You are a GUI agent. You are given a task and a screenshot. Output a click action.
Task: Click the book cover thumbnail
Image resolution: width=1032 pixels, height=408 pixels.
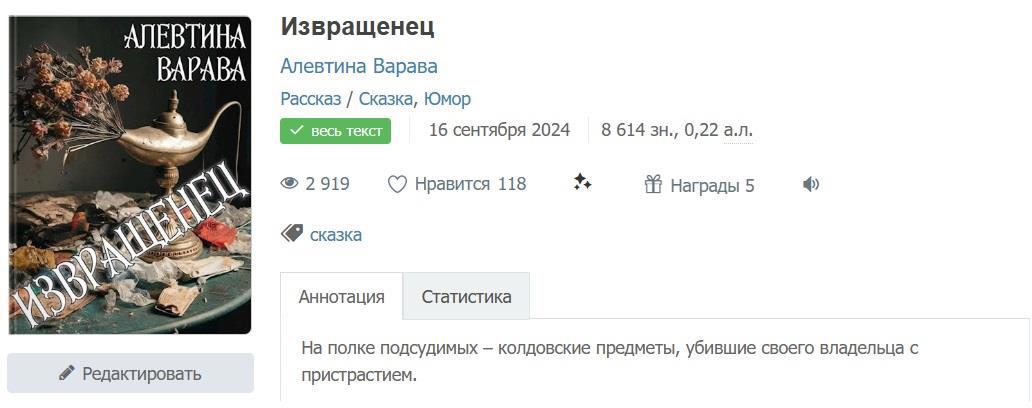[x=130, y=175]
